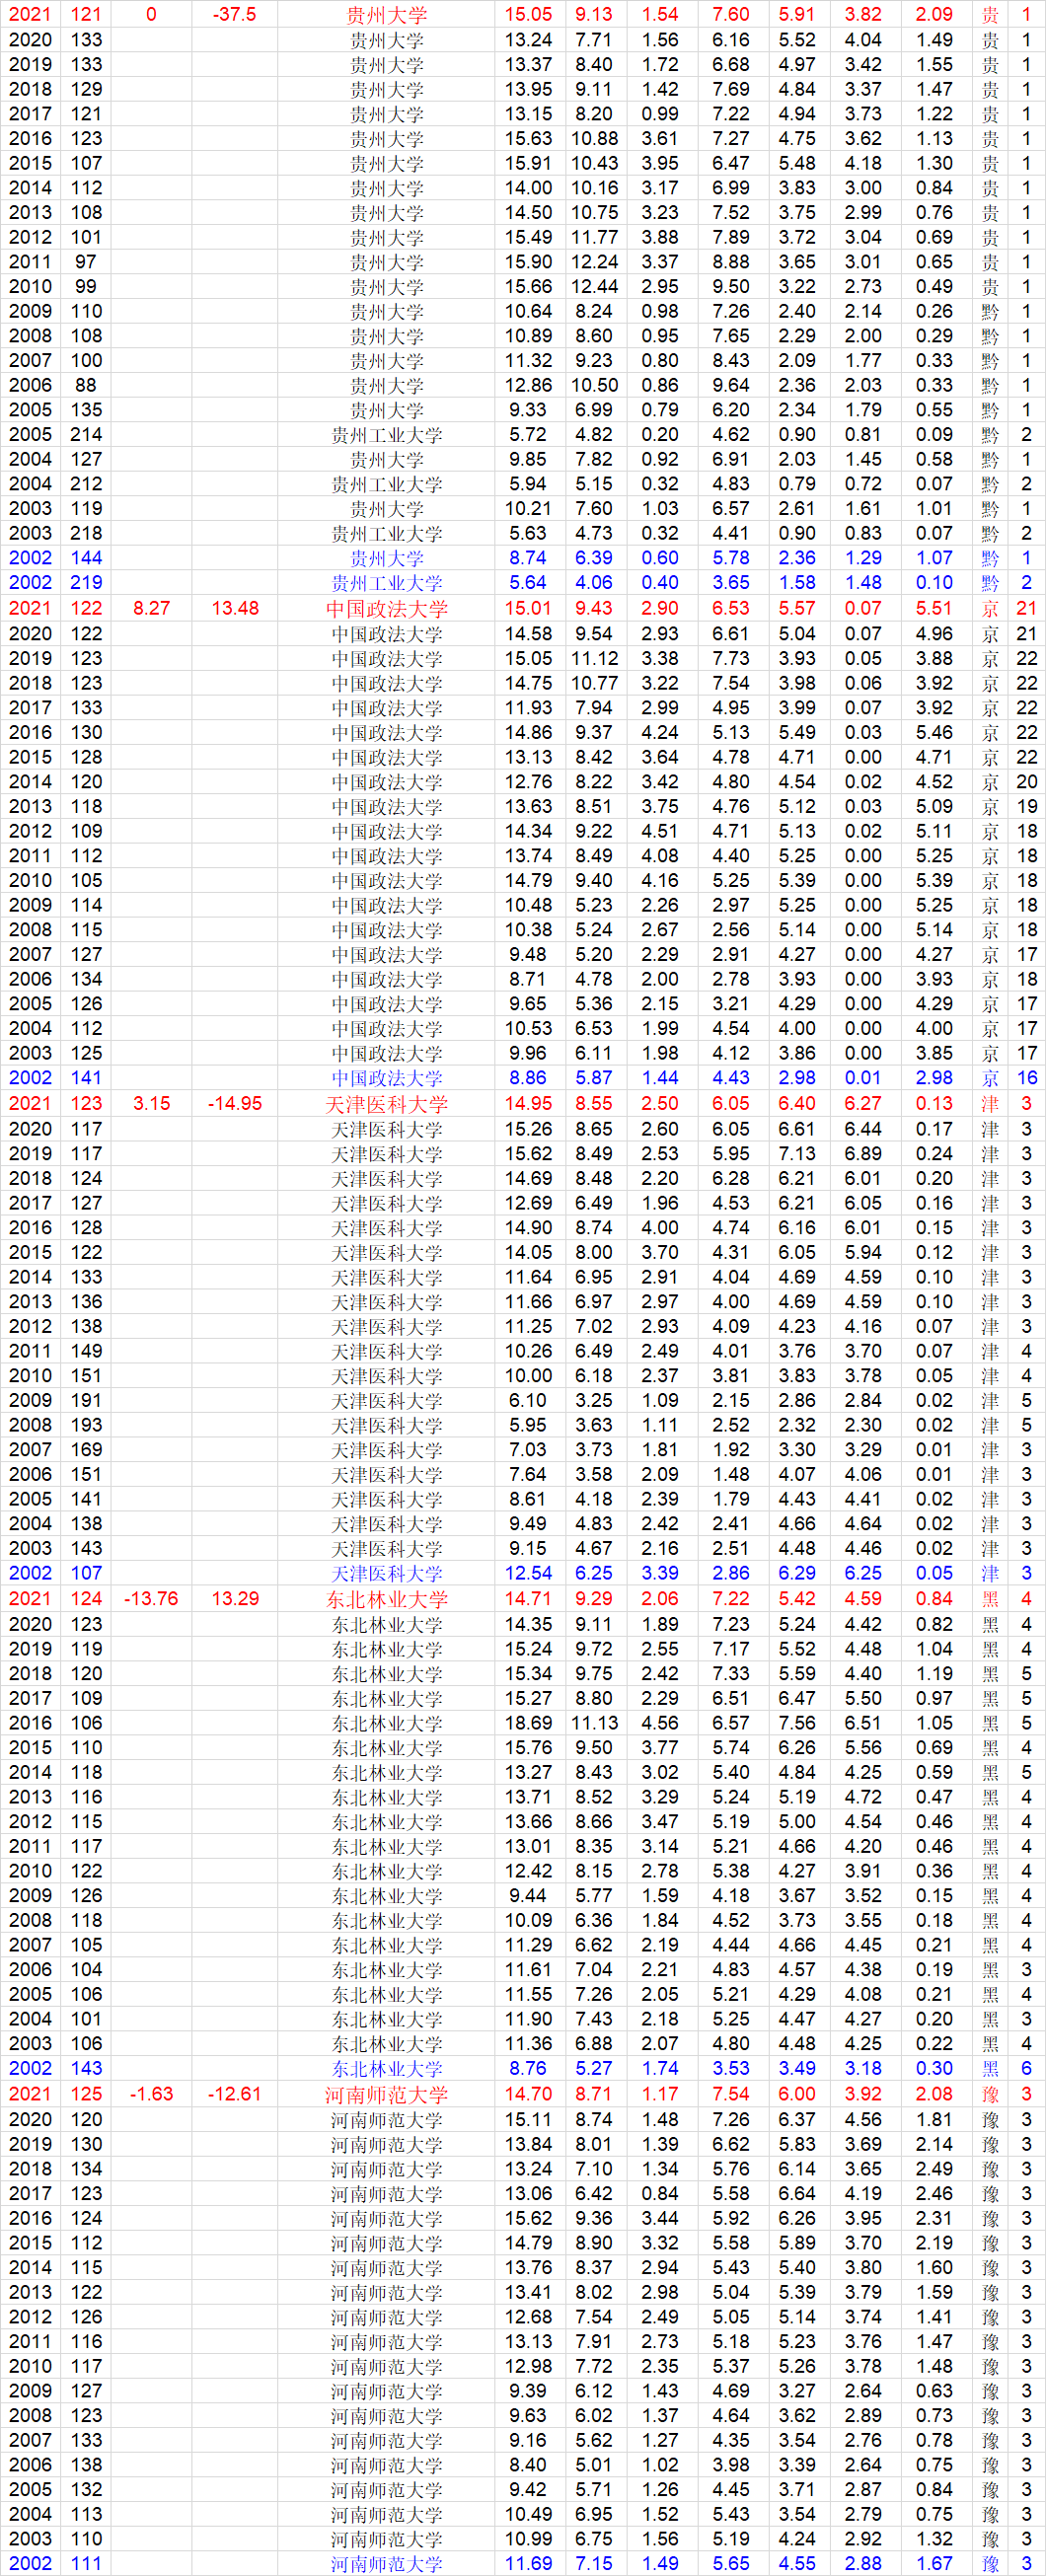
Task: Select the red 天津医科大学 name in 2021 row
Action: [x=386, y=1104]
